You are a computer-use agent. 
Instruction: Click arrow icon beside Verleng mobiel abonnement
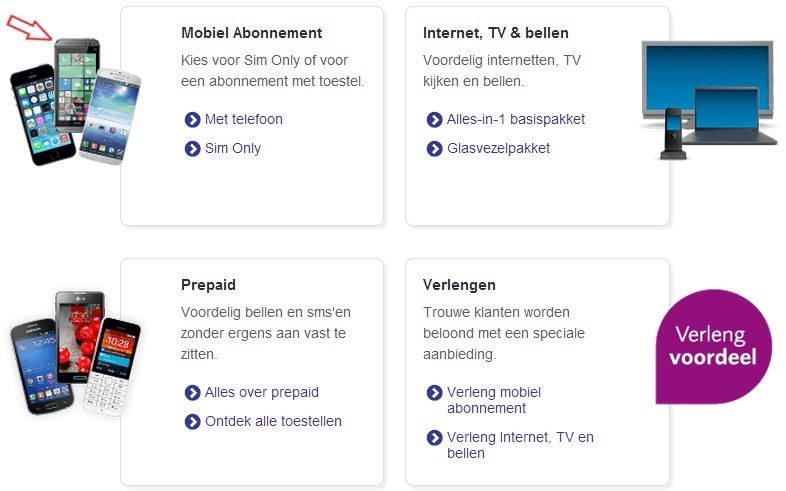(x=434, y=393)
